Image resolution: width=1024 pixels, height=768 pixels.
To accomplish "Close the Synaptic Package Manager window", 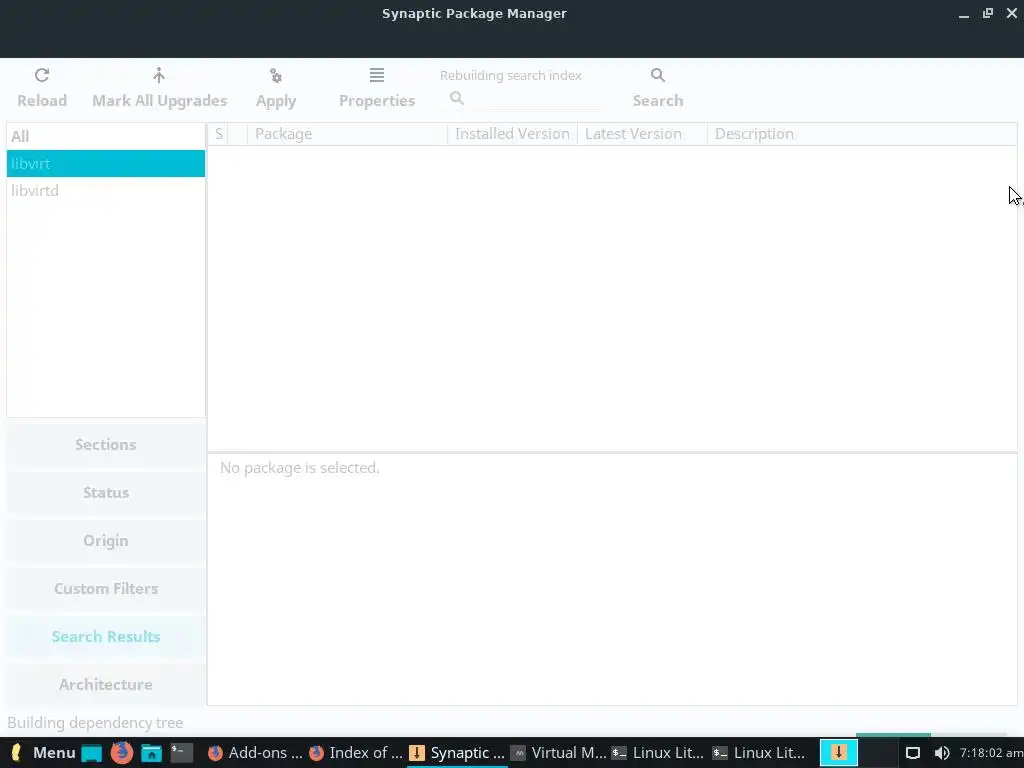I will coord(1012,13).
